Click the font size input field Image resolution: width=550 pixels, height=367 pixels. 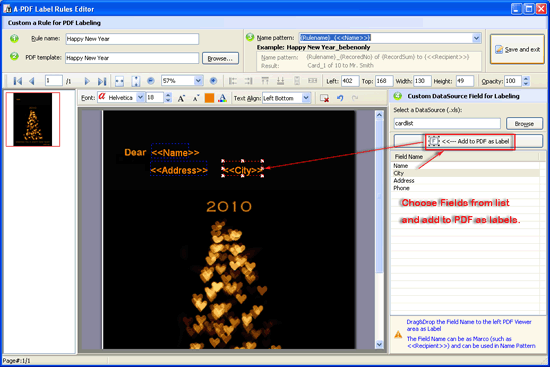point(155,98)
